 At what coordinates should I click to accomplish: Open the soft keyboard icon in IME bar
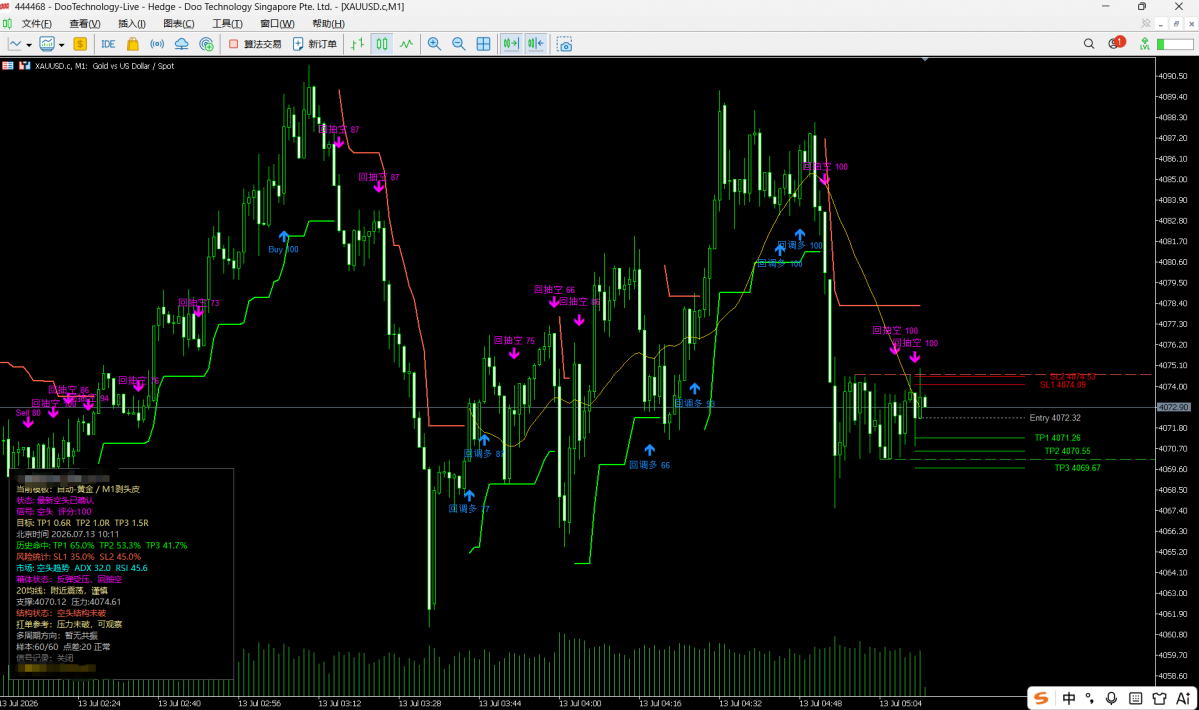tap(1136, 698)
